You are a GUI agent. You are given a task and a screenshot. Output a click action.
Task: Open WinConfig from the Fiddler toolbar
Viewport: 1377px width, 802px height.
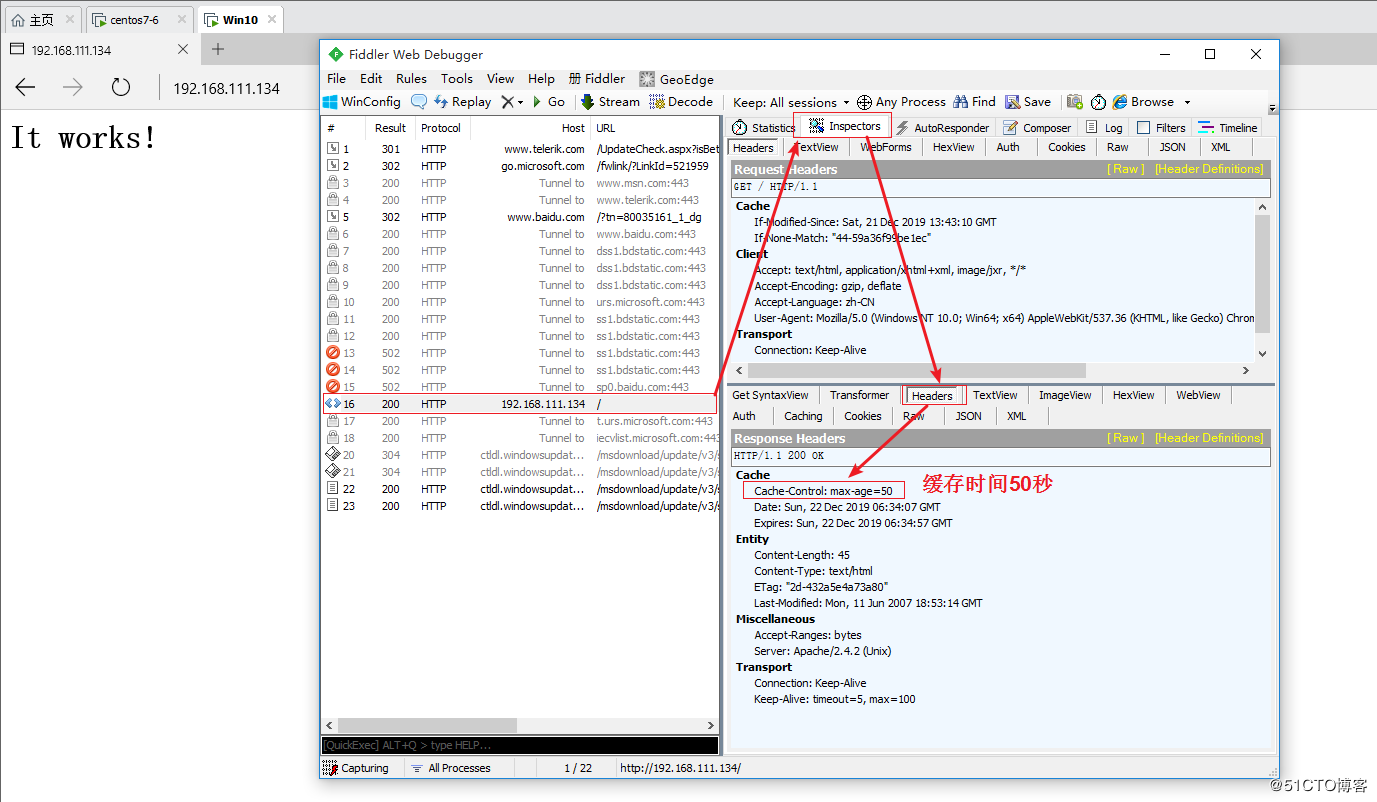(x=362, y=102)
